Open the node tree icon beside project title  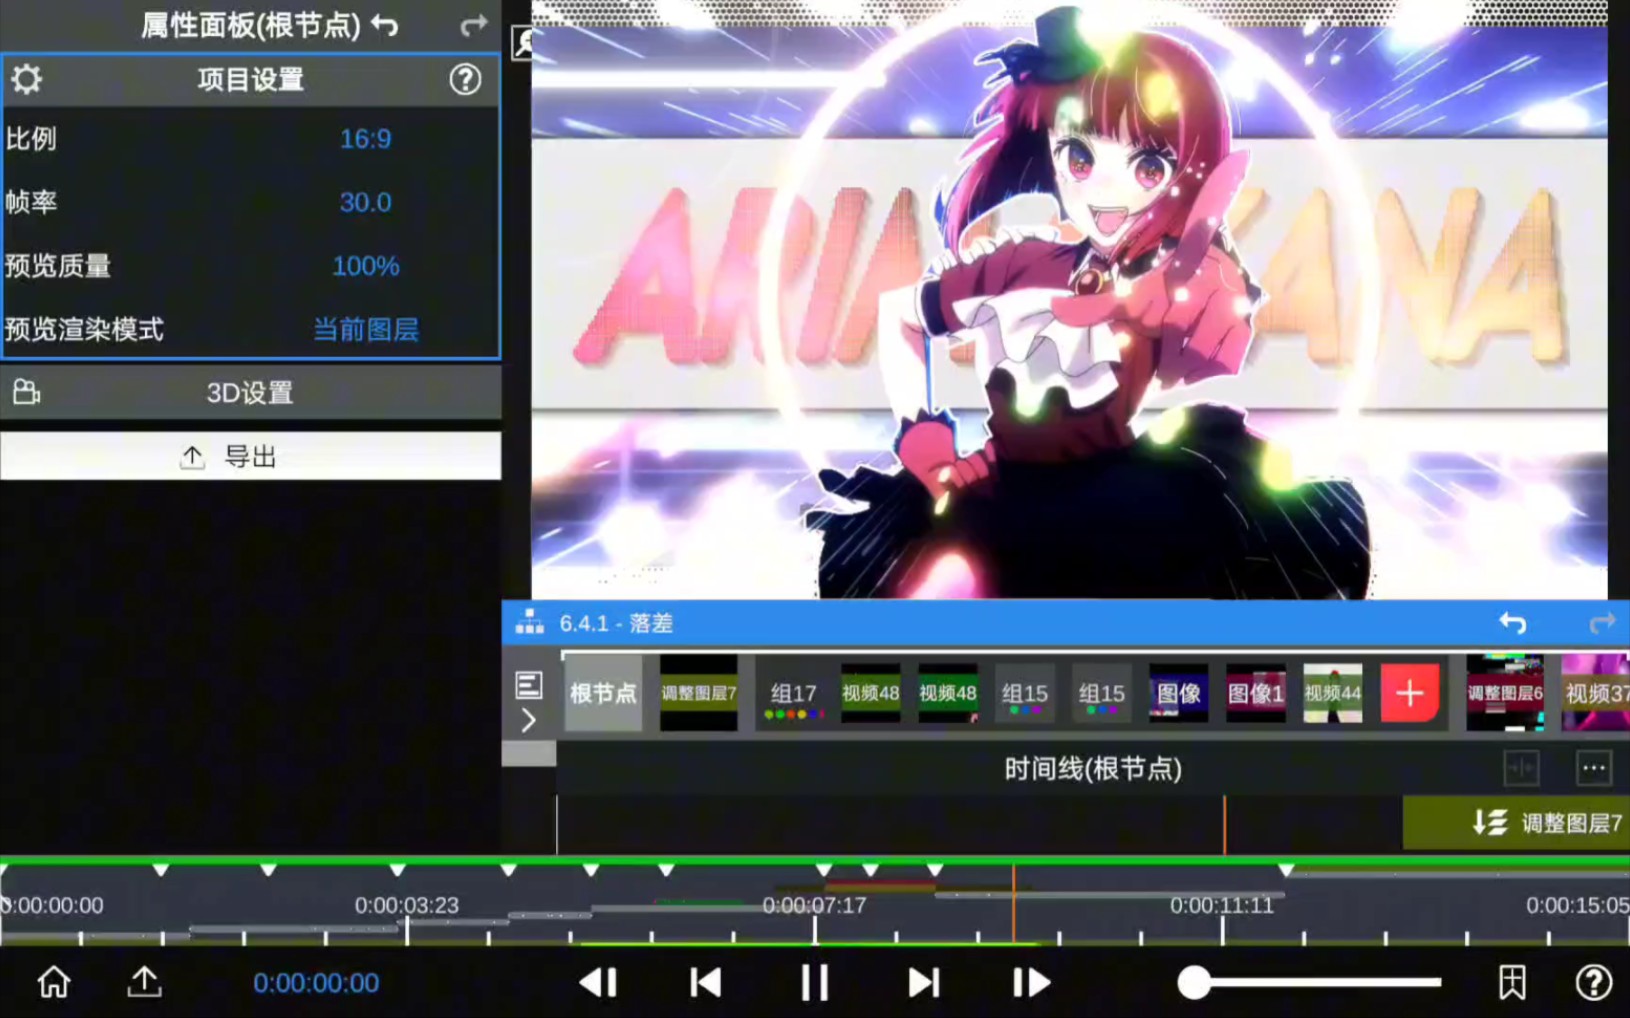point(529,623)
